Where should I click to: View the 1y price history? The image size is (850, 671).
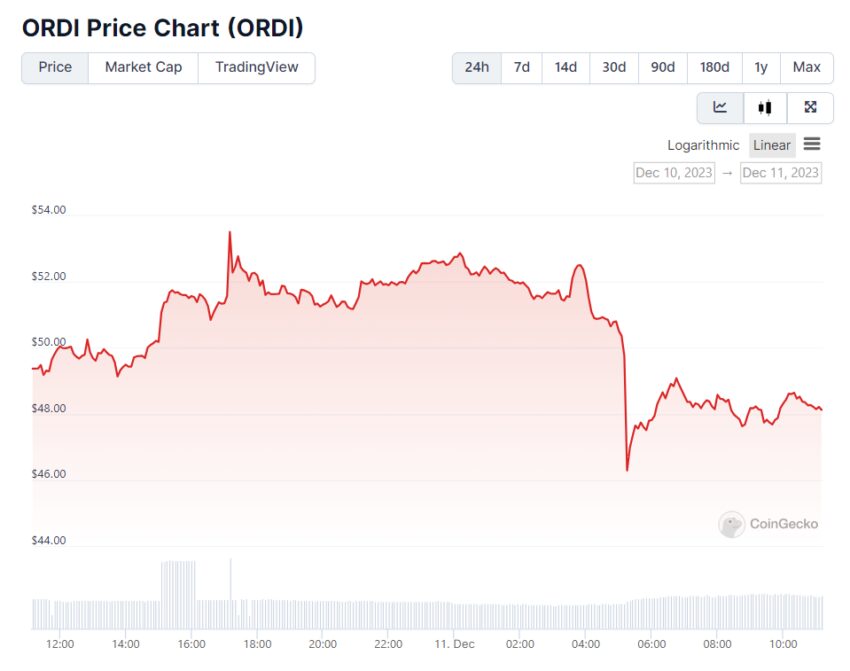pyautogui.click(x=761, y=68)
